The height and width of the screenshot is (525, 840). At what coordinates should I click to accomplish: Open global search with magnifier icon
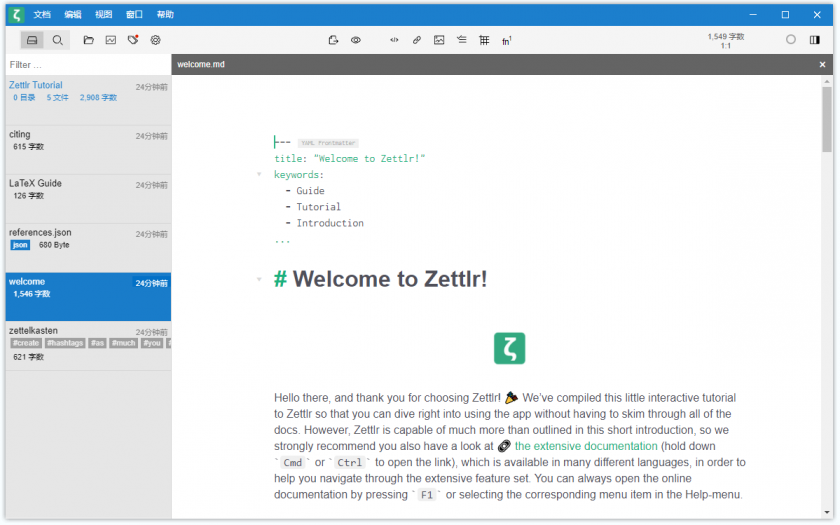[58, 40]
